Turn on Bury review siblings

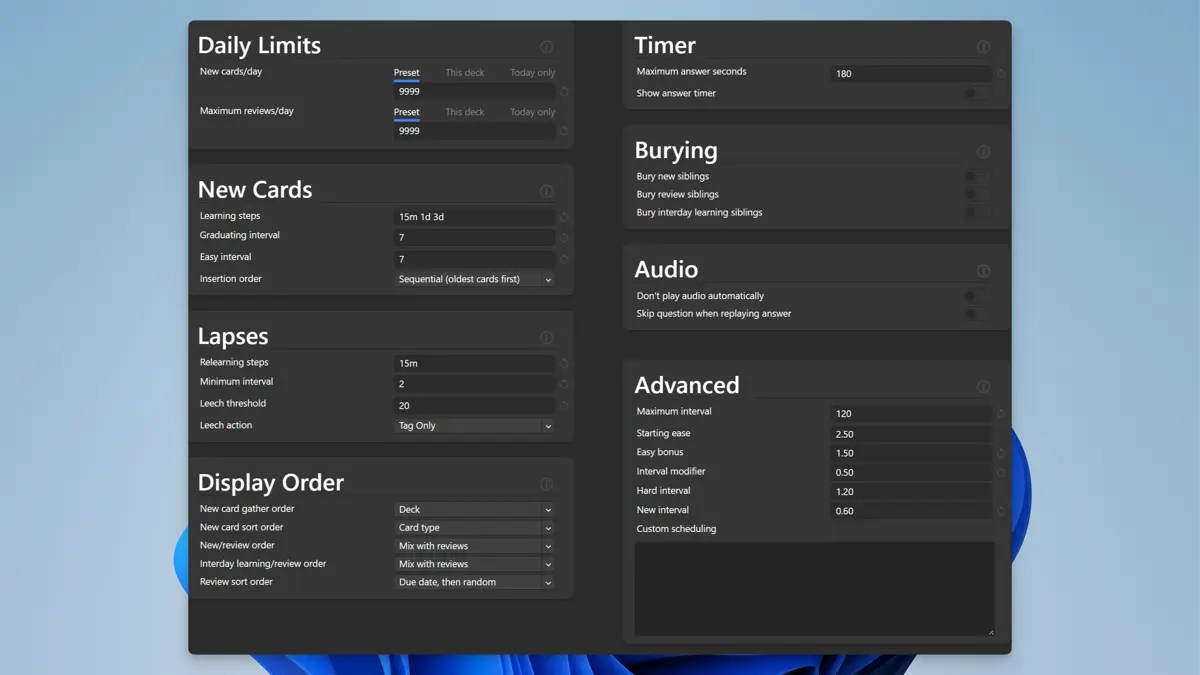coord(977,194)
